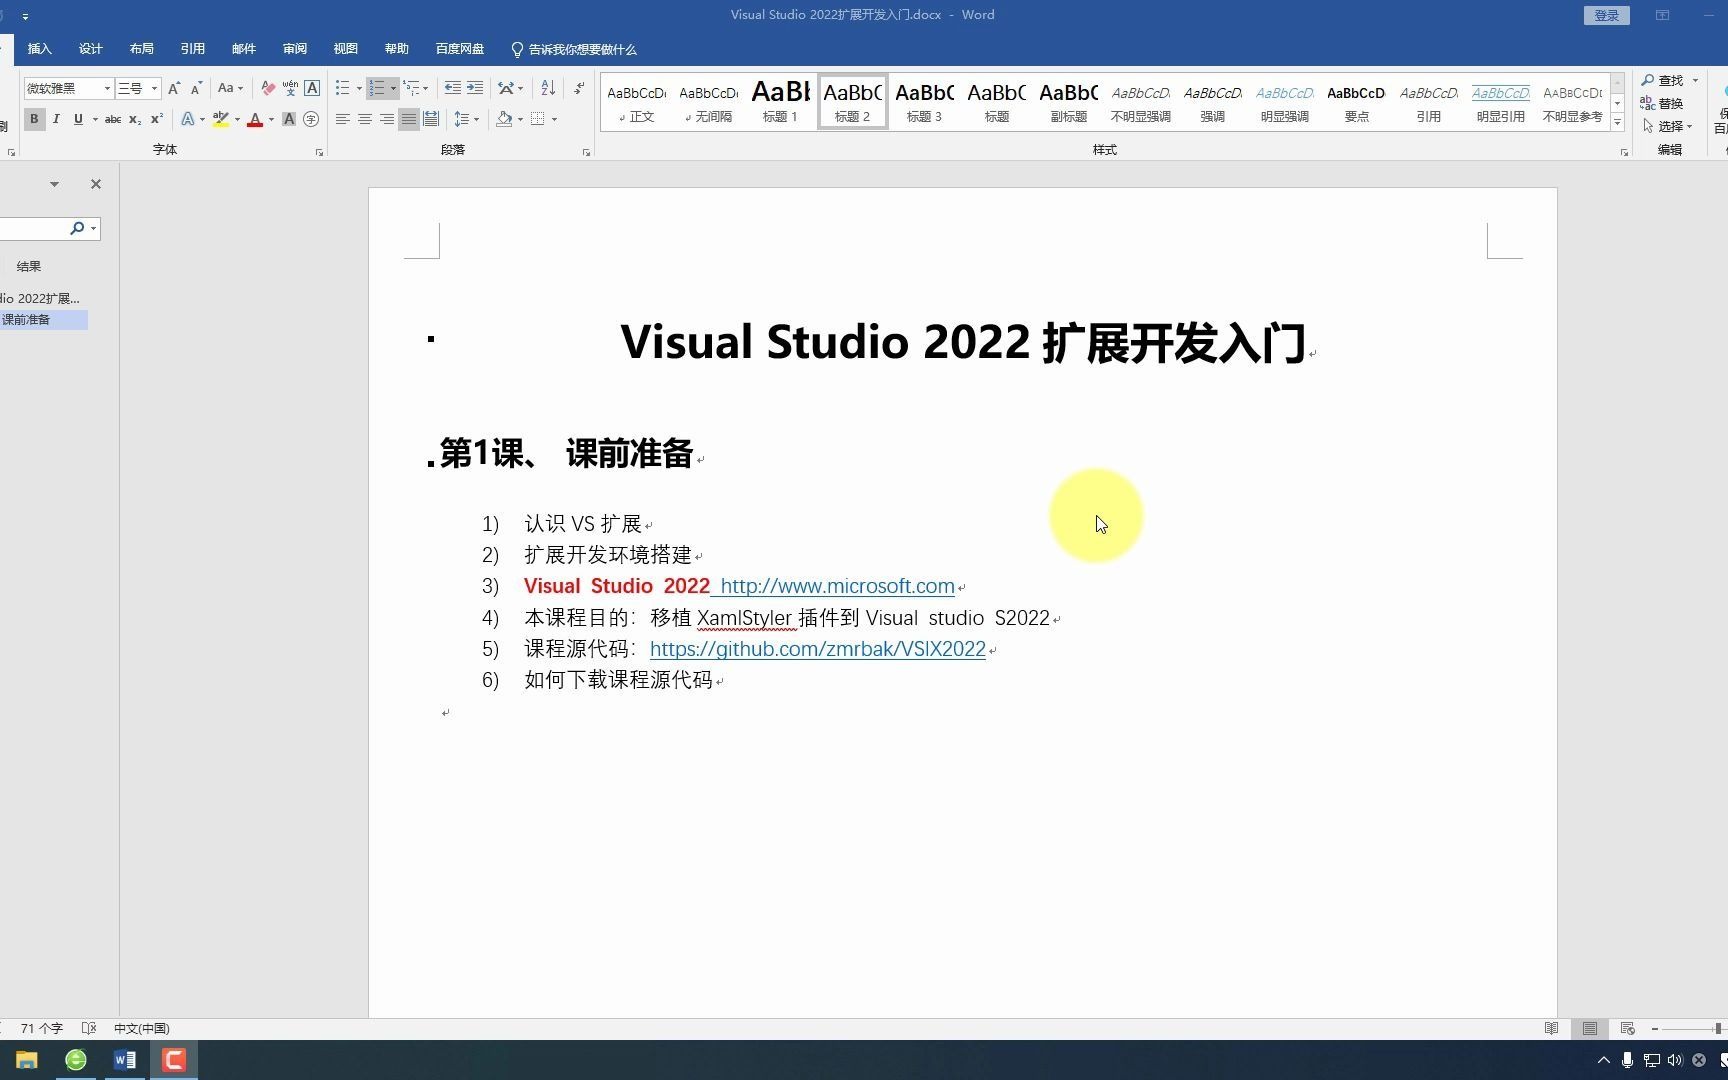Apply character shading icon
The width and height of the screenshot is (1728, 1080).
click(289, 119)
